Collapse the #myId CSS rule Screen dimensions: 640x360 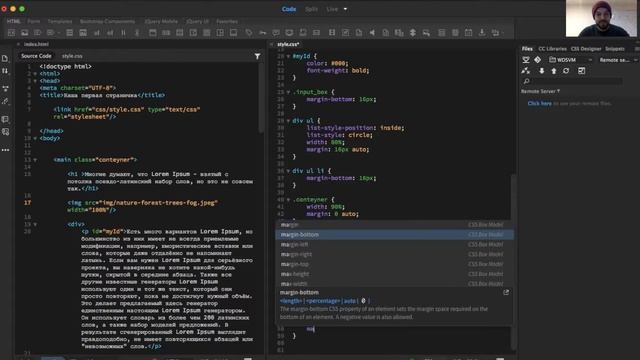coord(288,56)
